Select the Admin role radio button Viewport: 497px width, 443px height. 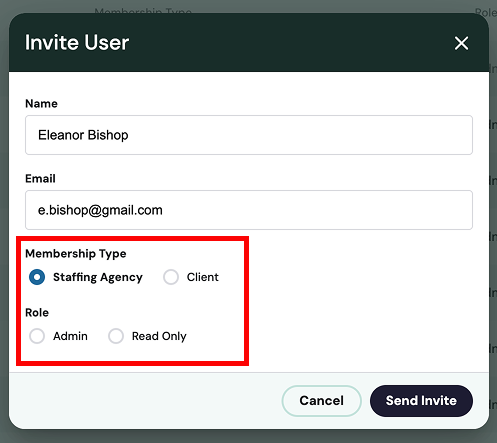coord(37,336)
